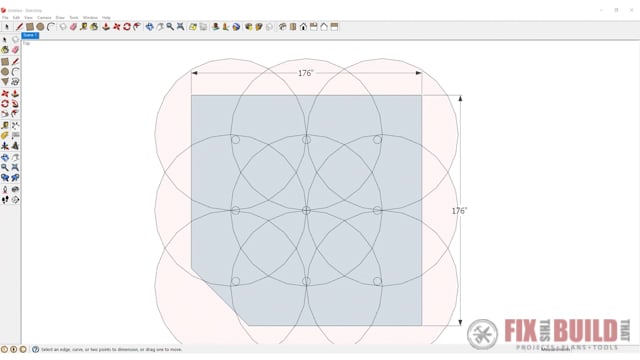640x360 pixels.
Task: Select the Section Plane tool
Action: point(15,200)
